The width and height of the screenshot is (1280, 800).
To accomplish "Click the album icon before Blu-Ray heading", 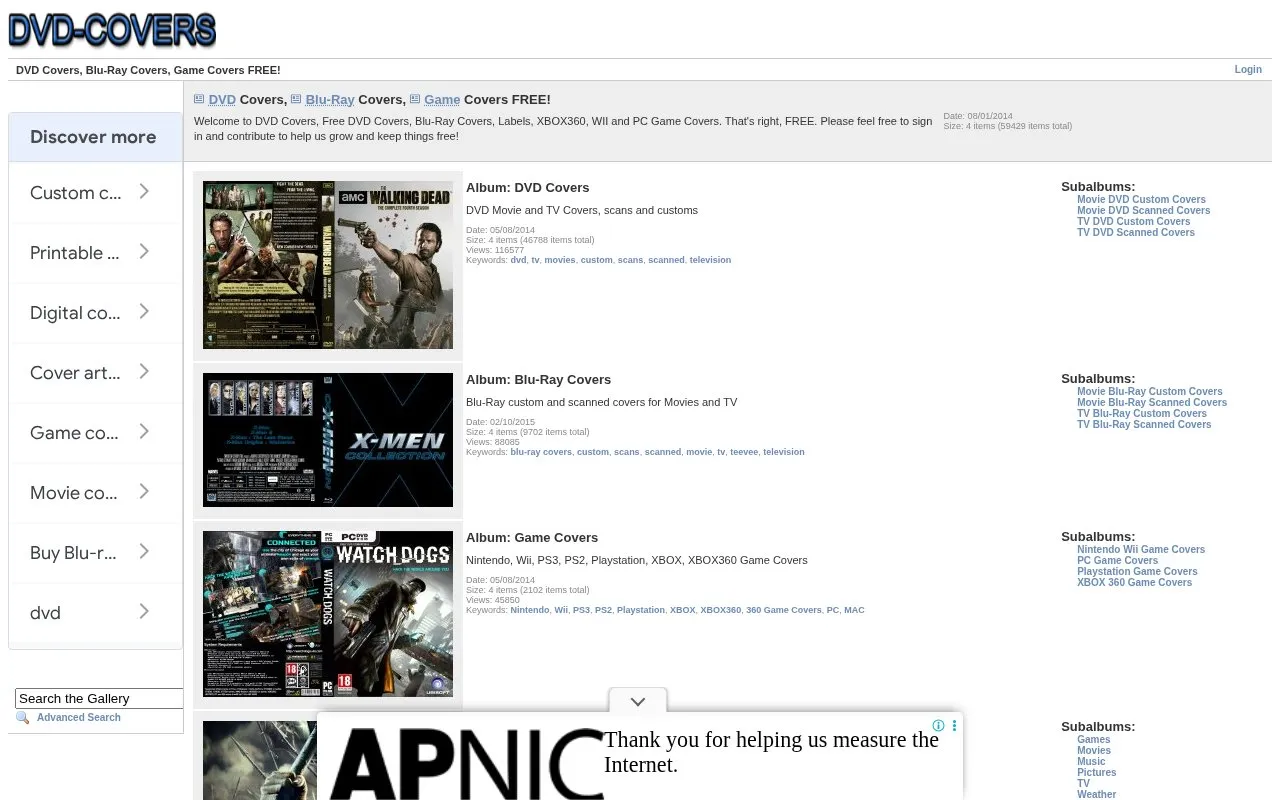I will [x=296, y=99].
